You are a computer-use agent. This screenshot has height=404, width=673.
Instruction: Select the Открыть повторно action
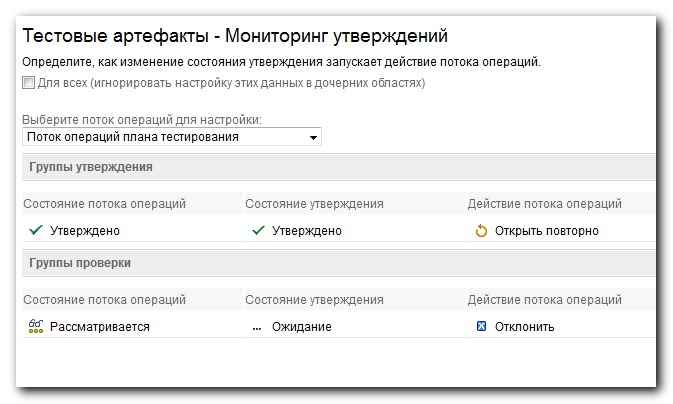(x=546, y=231)
